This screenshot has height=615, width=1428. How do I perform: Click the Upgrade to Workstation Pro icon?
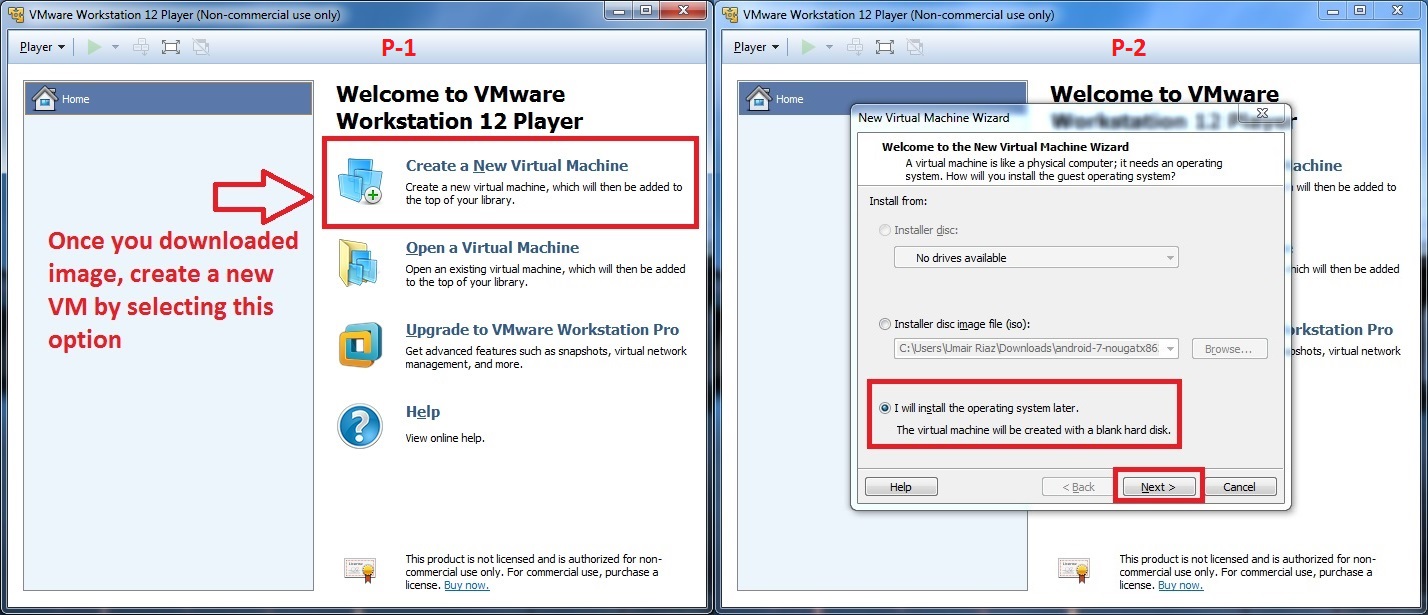click(360, 346)
